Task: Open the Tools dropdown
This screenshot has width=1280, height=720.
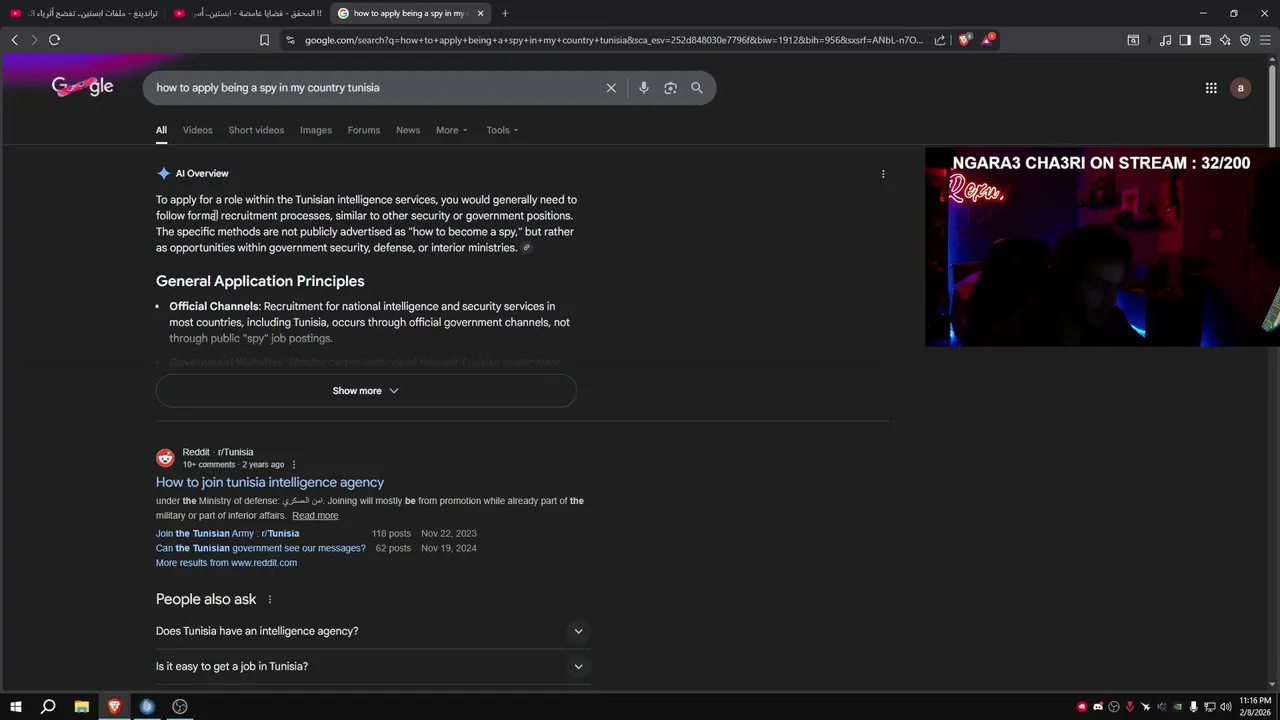Action: (502, 130)
